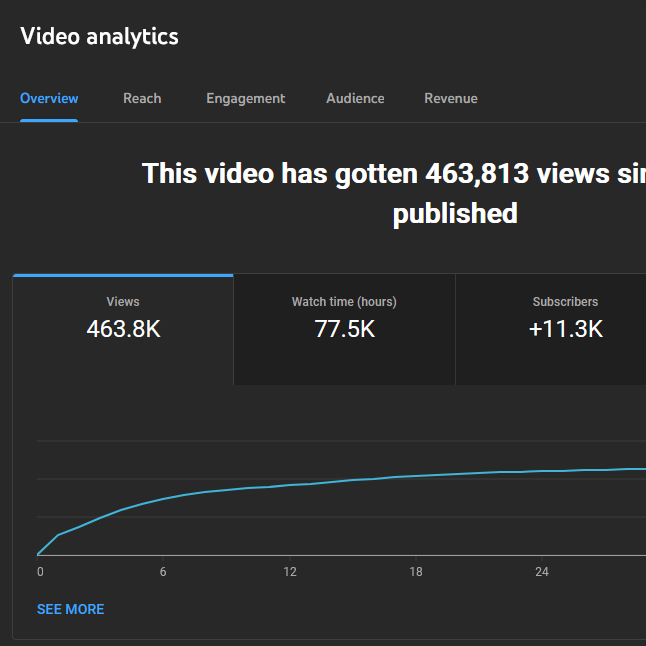The width and height of the screenshot is (646, 646).
Task: Open the Reach tab
Action: click(x=142, y=98)
